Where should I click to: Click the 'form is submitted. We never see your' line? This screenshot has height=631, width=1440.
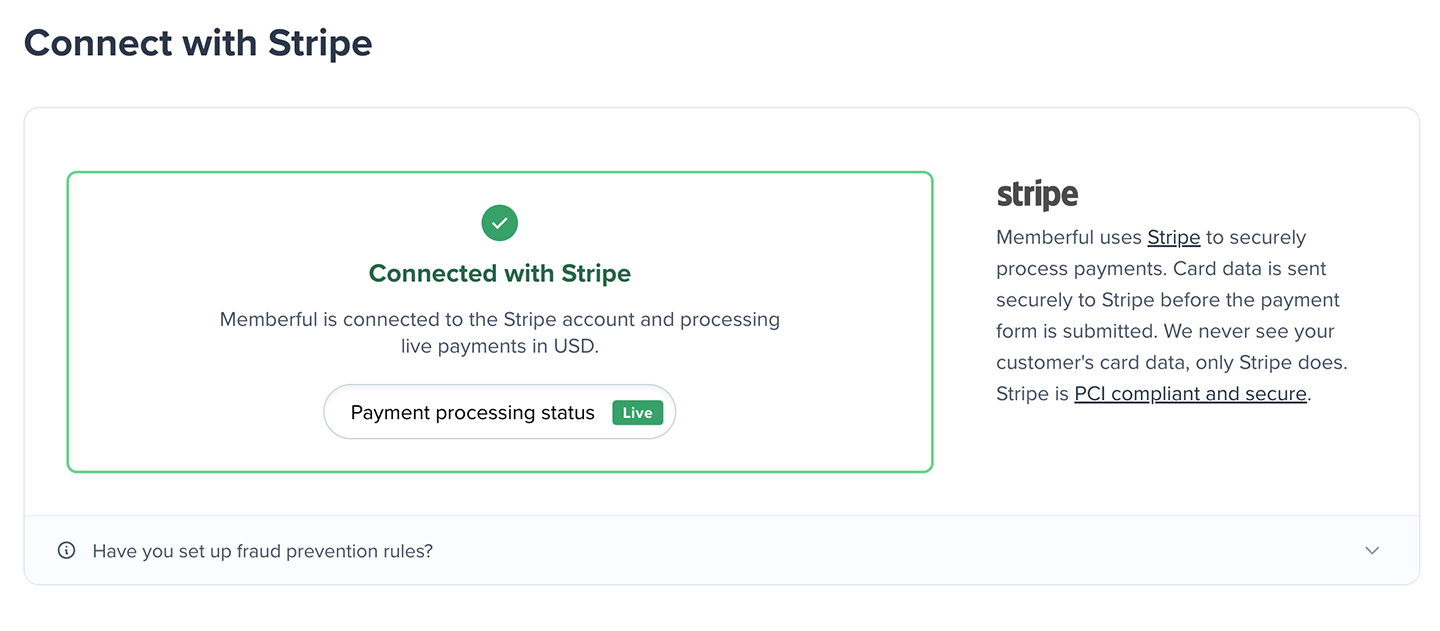click(1165, 331)
